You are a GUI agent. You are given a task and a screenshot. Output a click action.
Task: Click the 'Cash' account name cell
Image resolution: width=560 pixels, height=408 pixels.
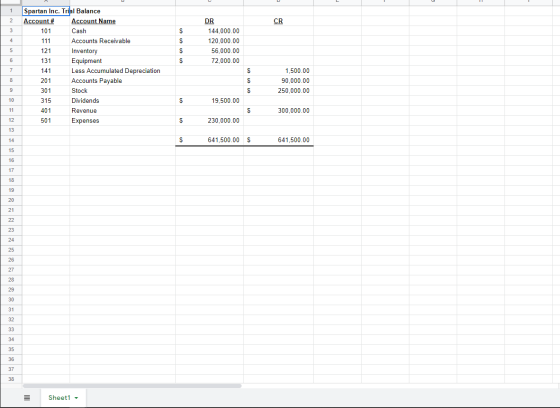click(122, 31)
